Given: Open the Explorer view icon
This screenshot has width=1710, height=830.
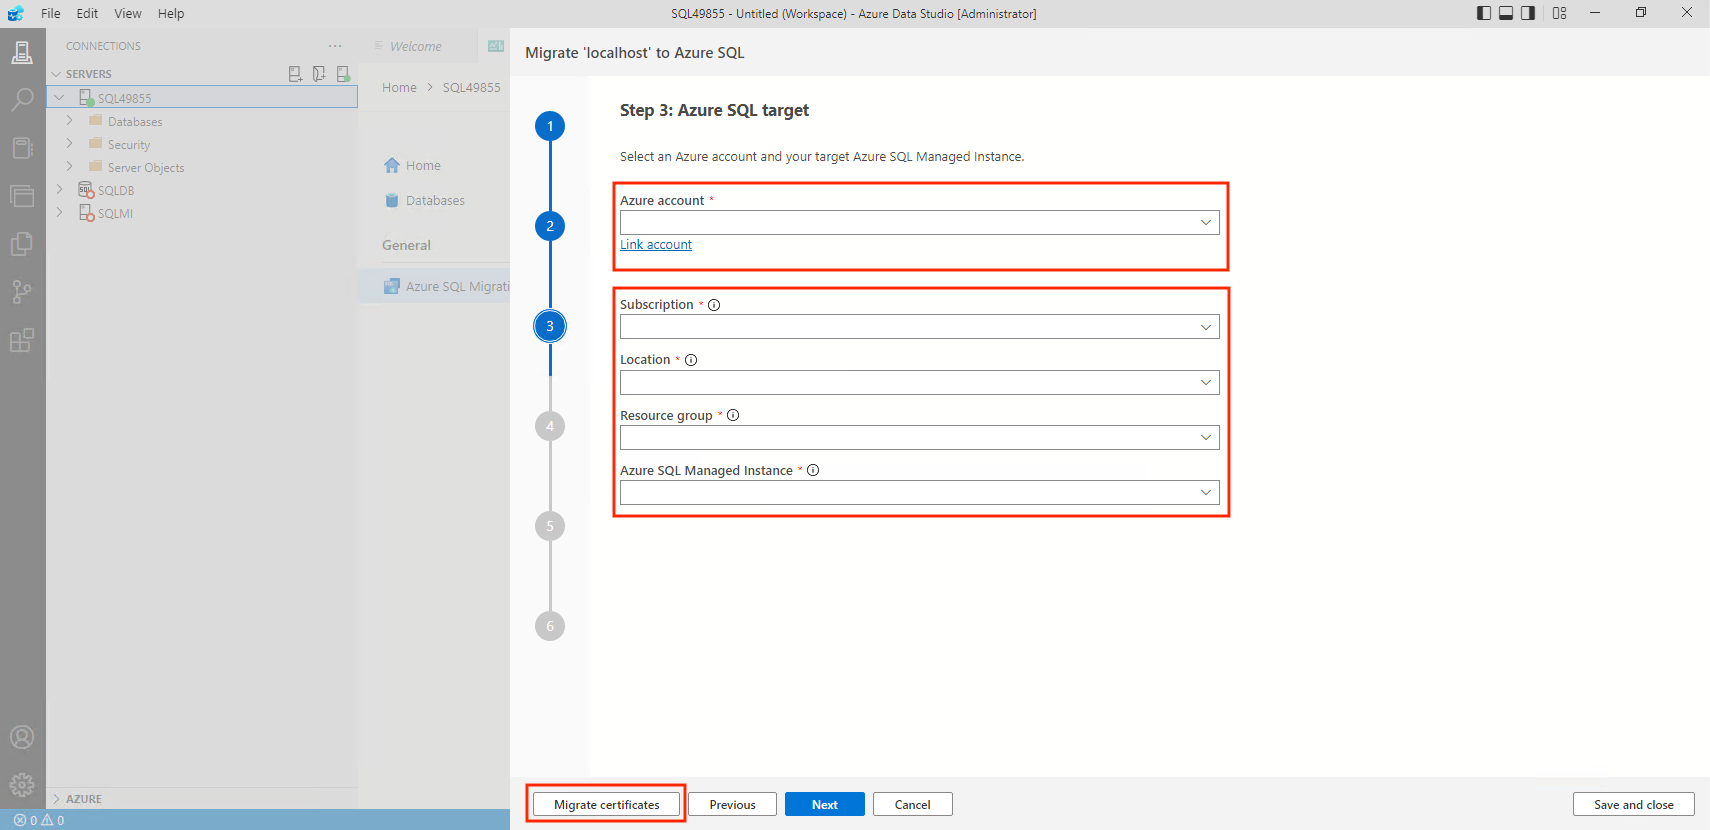Looking at the screenshot, I should coord(22,196).
